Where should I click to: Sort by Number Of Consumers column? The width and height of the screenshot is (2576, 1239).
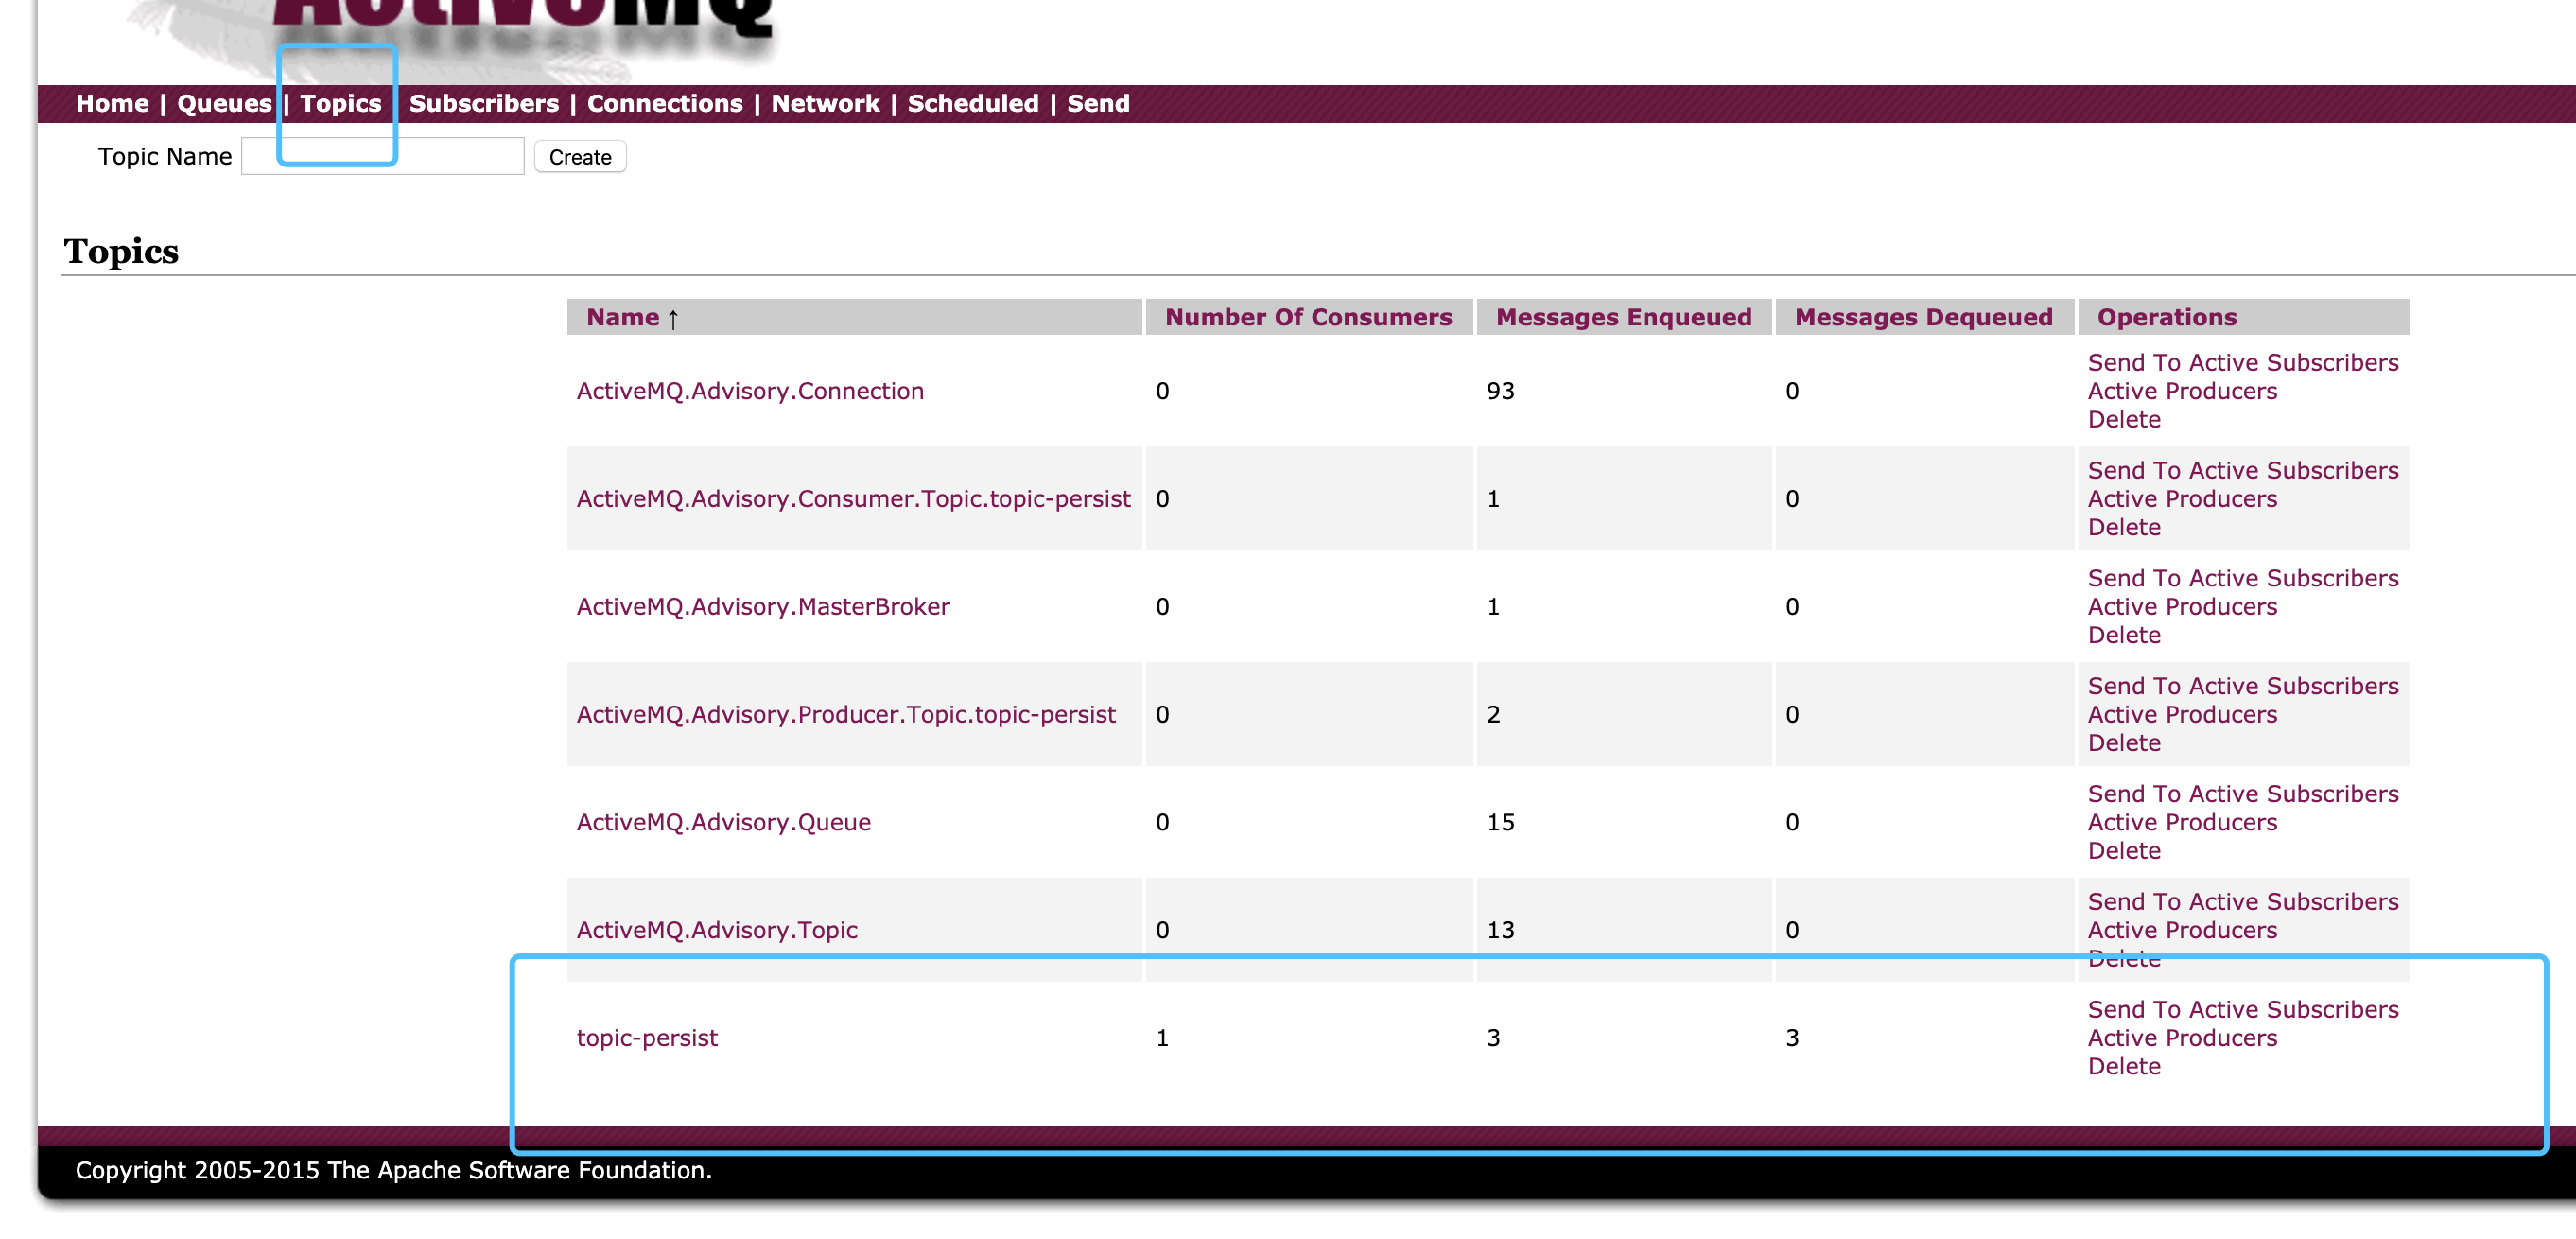click(1307, 317)
